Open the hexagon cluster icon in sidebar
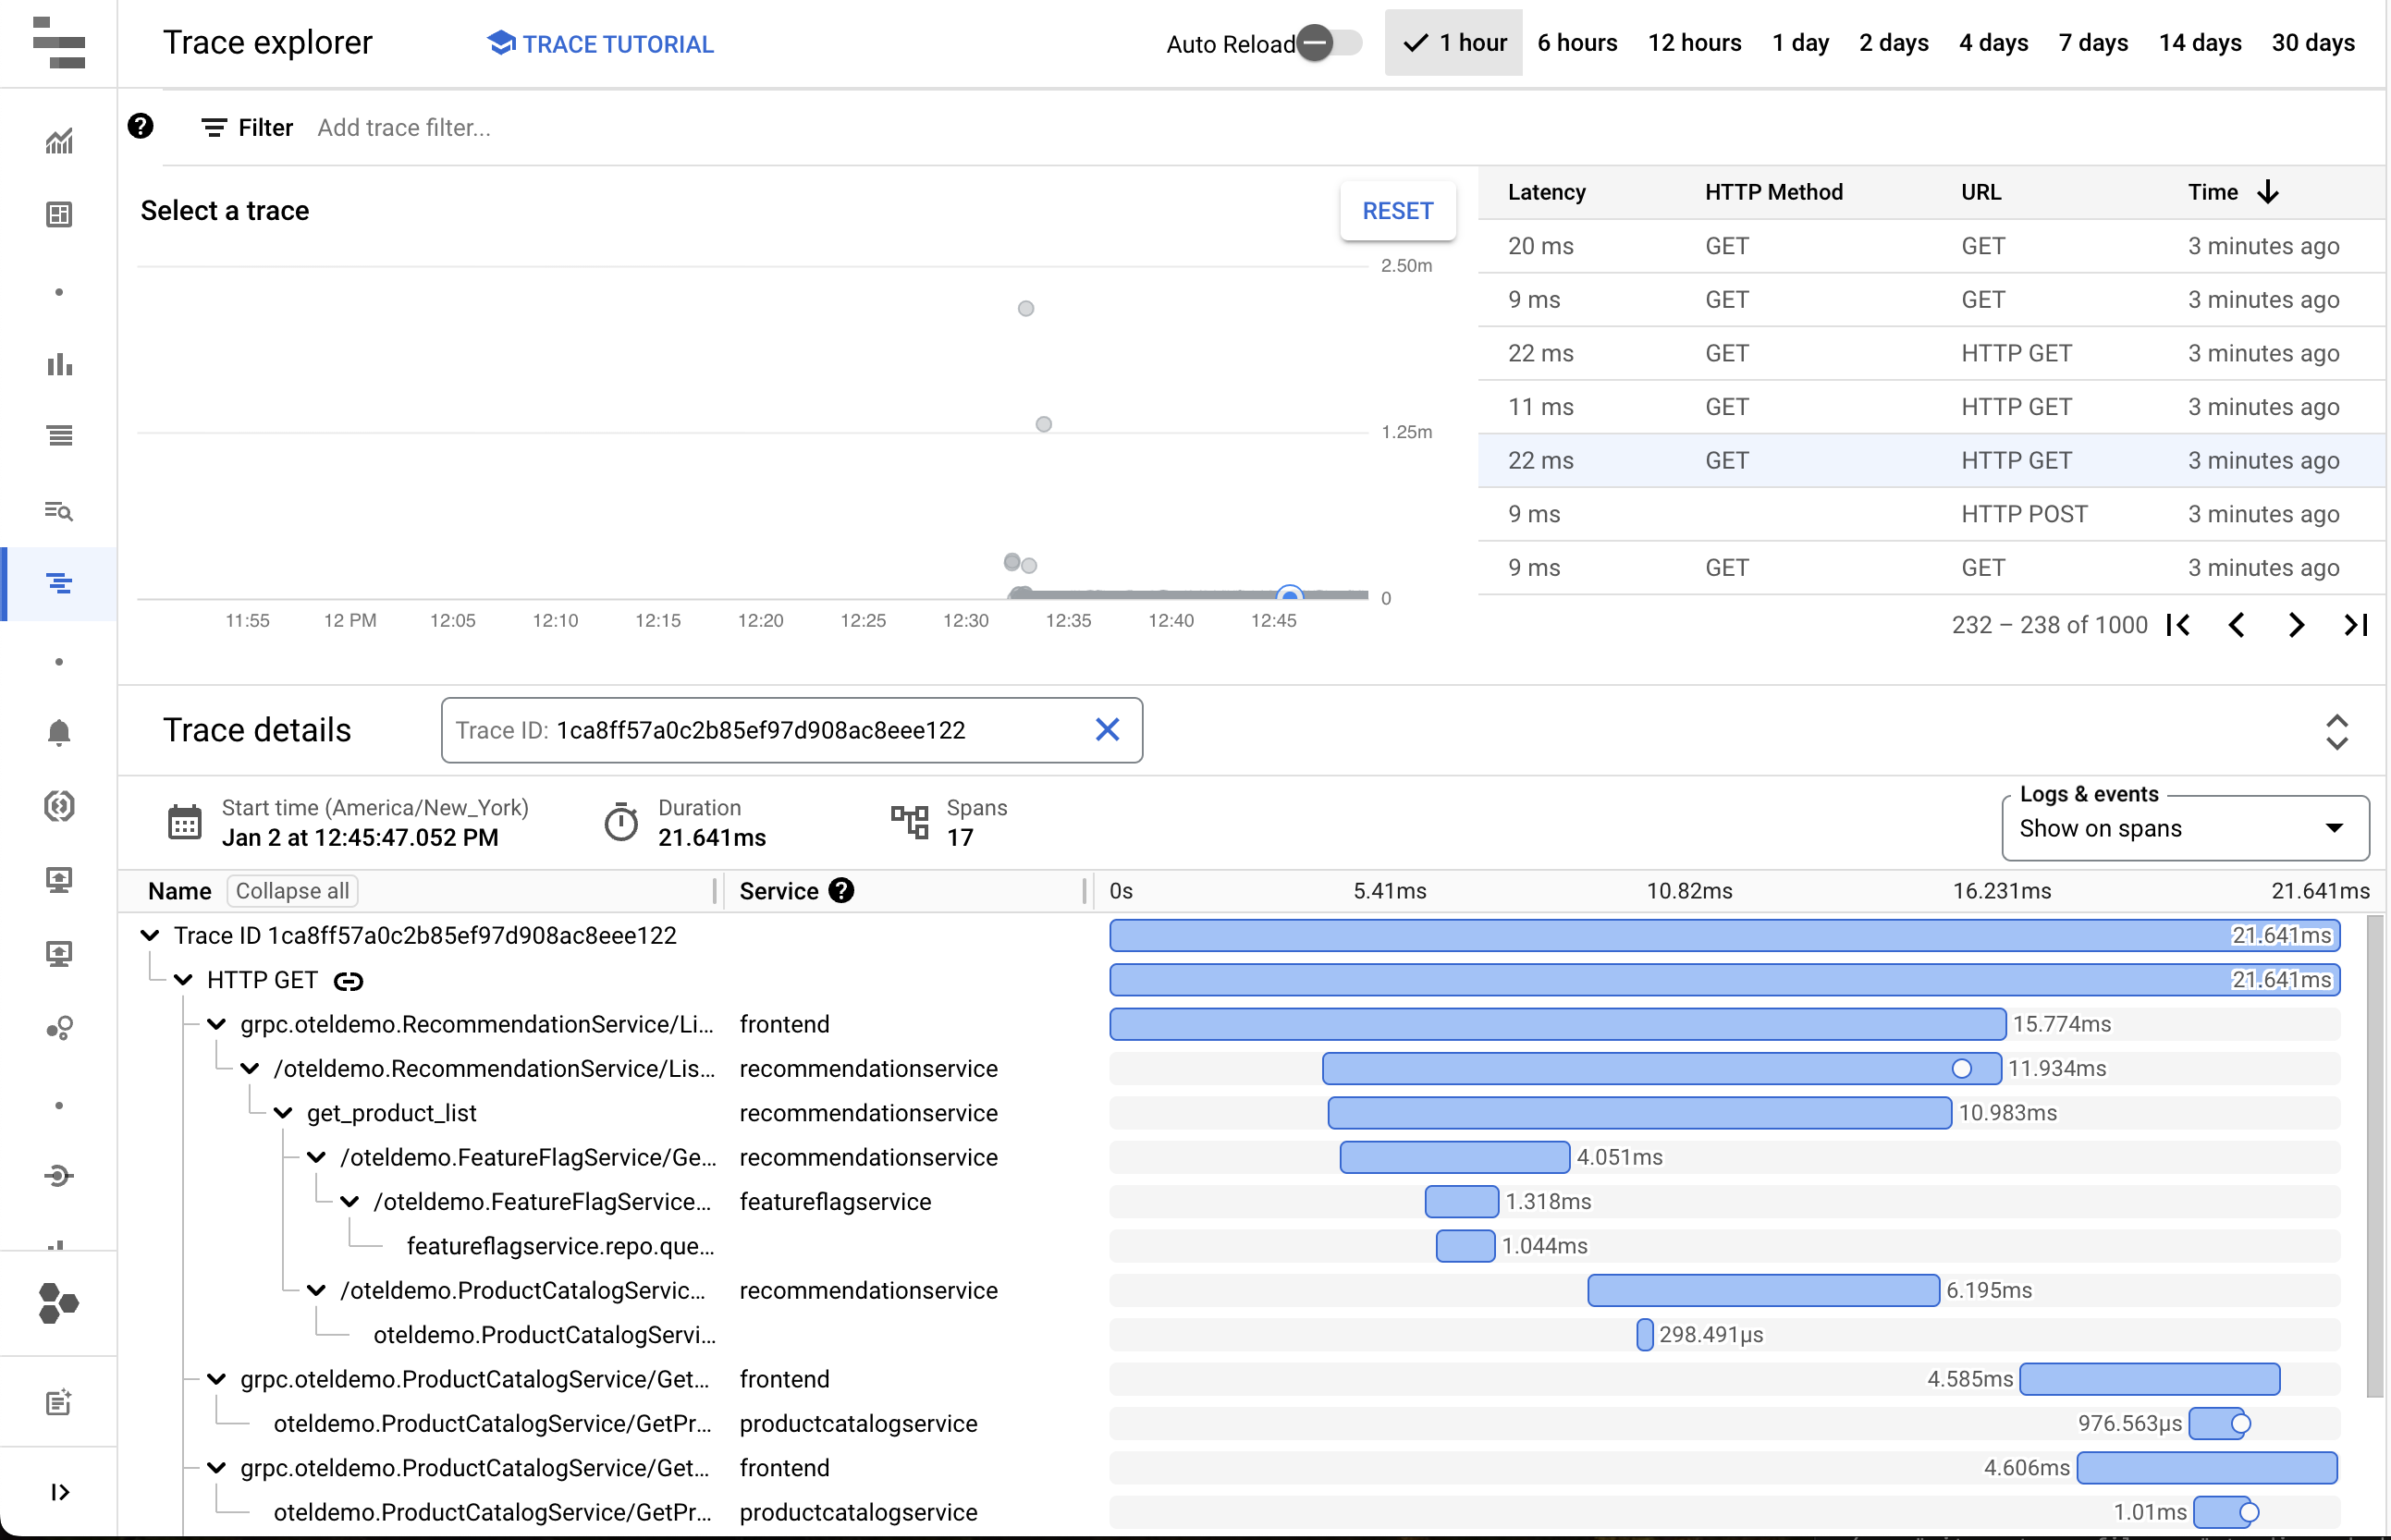This screenshot has width=2391, height=1540. point(59,1303)
